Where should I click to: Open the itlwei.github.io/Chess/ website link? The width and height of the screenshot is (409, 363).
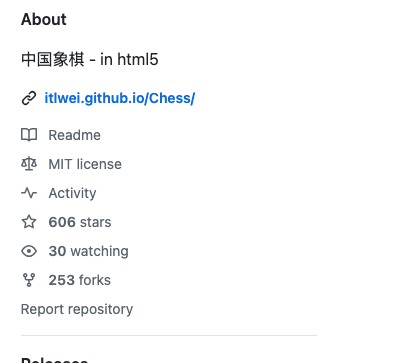[120, 98]
